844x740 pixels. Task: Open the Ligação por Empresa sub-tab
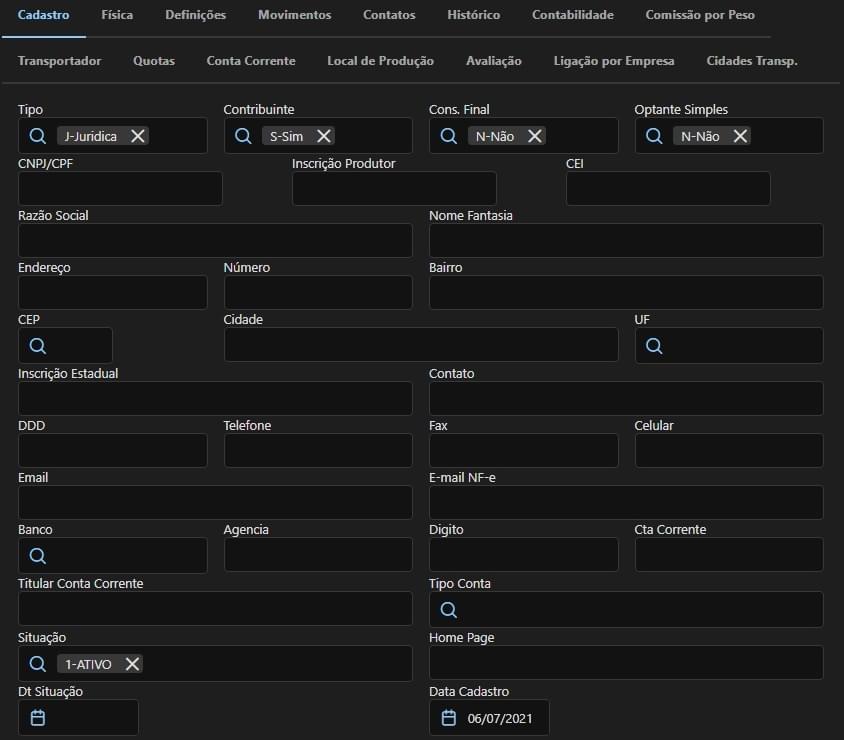[x=614, y=61]
